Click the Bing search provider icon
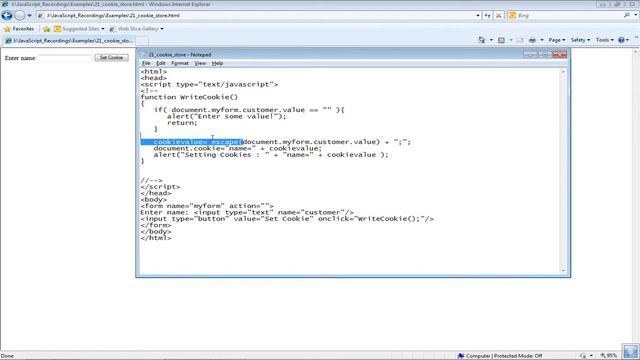The height and width of the screenshot is (360, 640). tap(512, 16)
